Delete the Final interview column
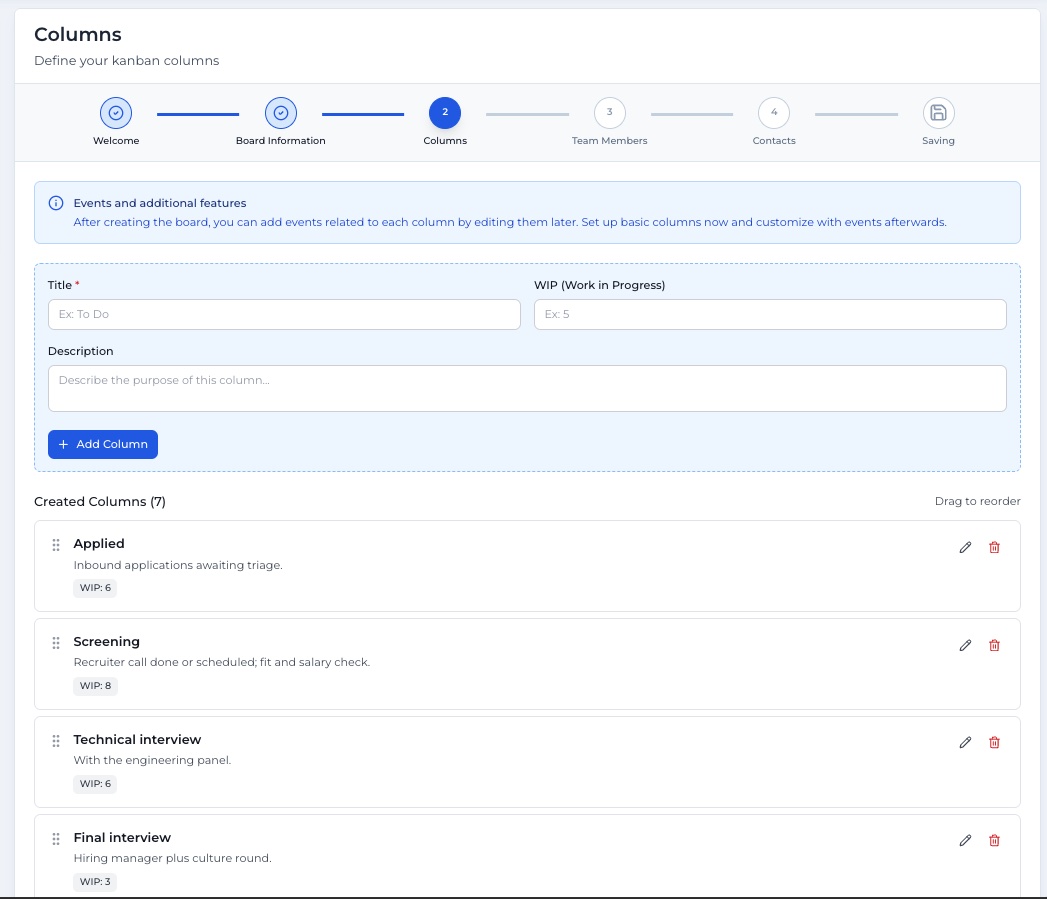 coord(994,840)
